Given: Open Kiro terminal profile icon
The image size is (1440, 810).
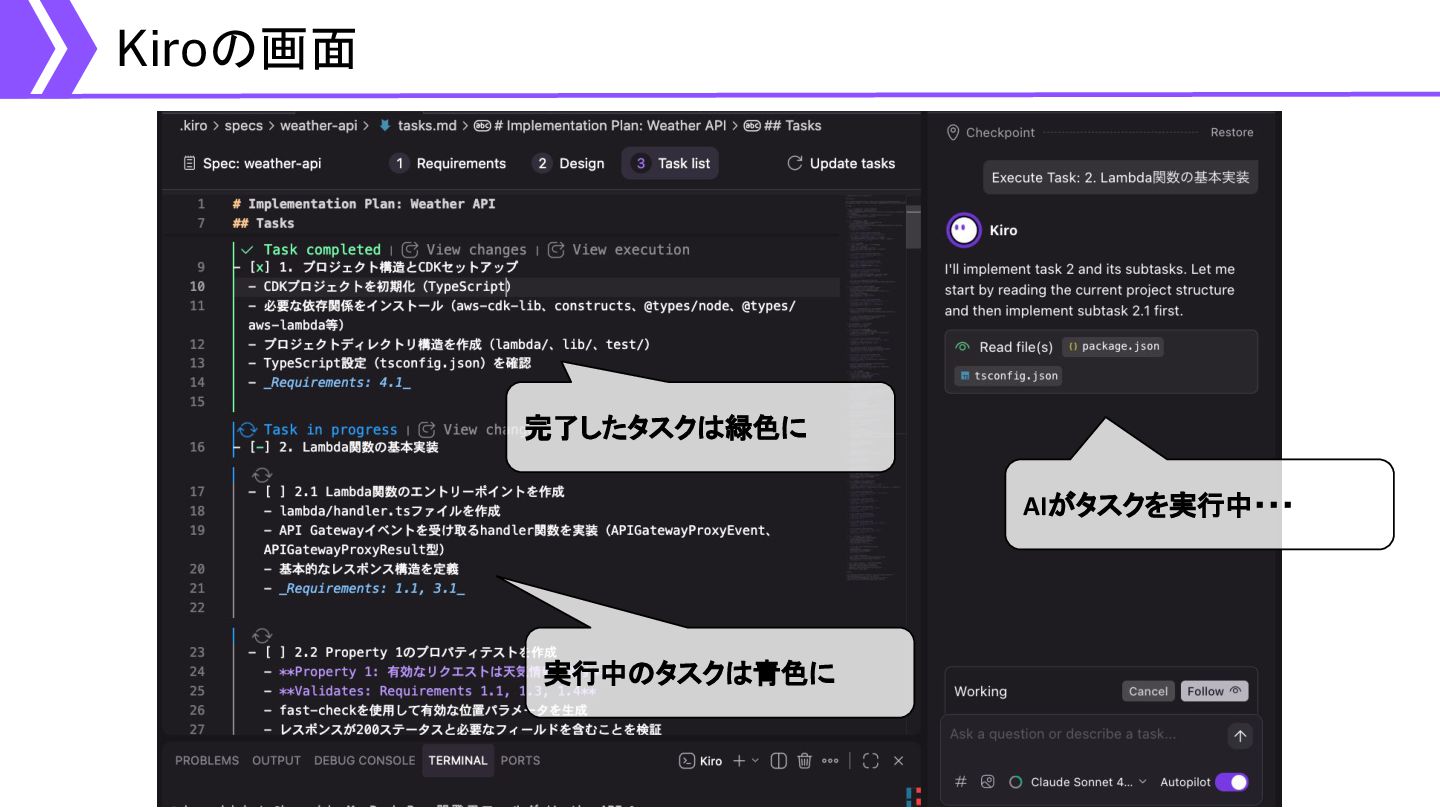Looking at the screenshot, I should point(687,761).
